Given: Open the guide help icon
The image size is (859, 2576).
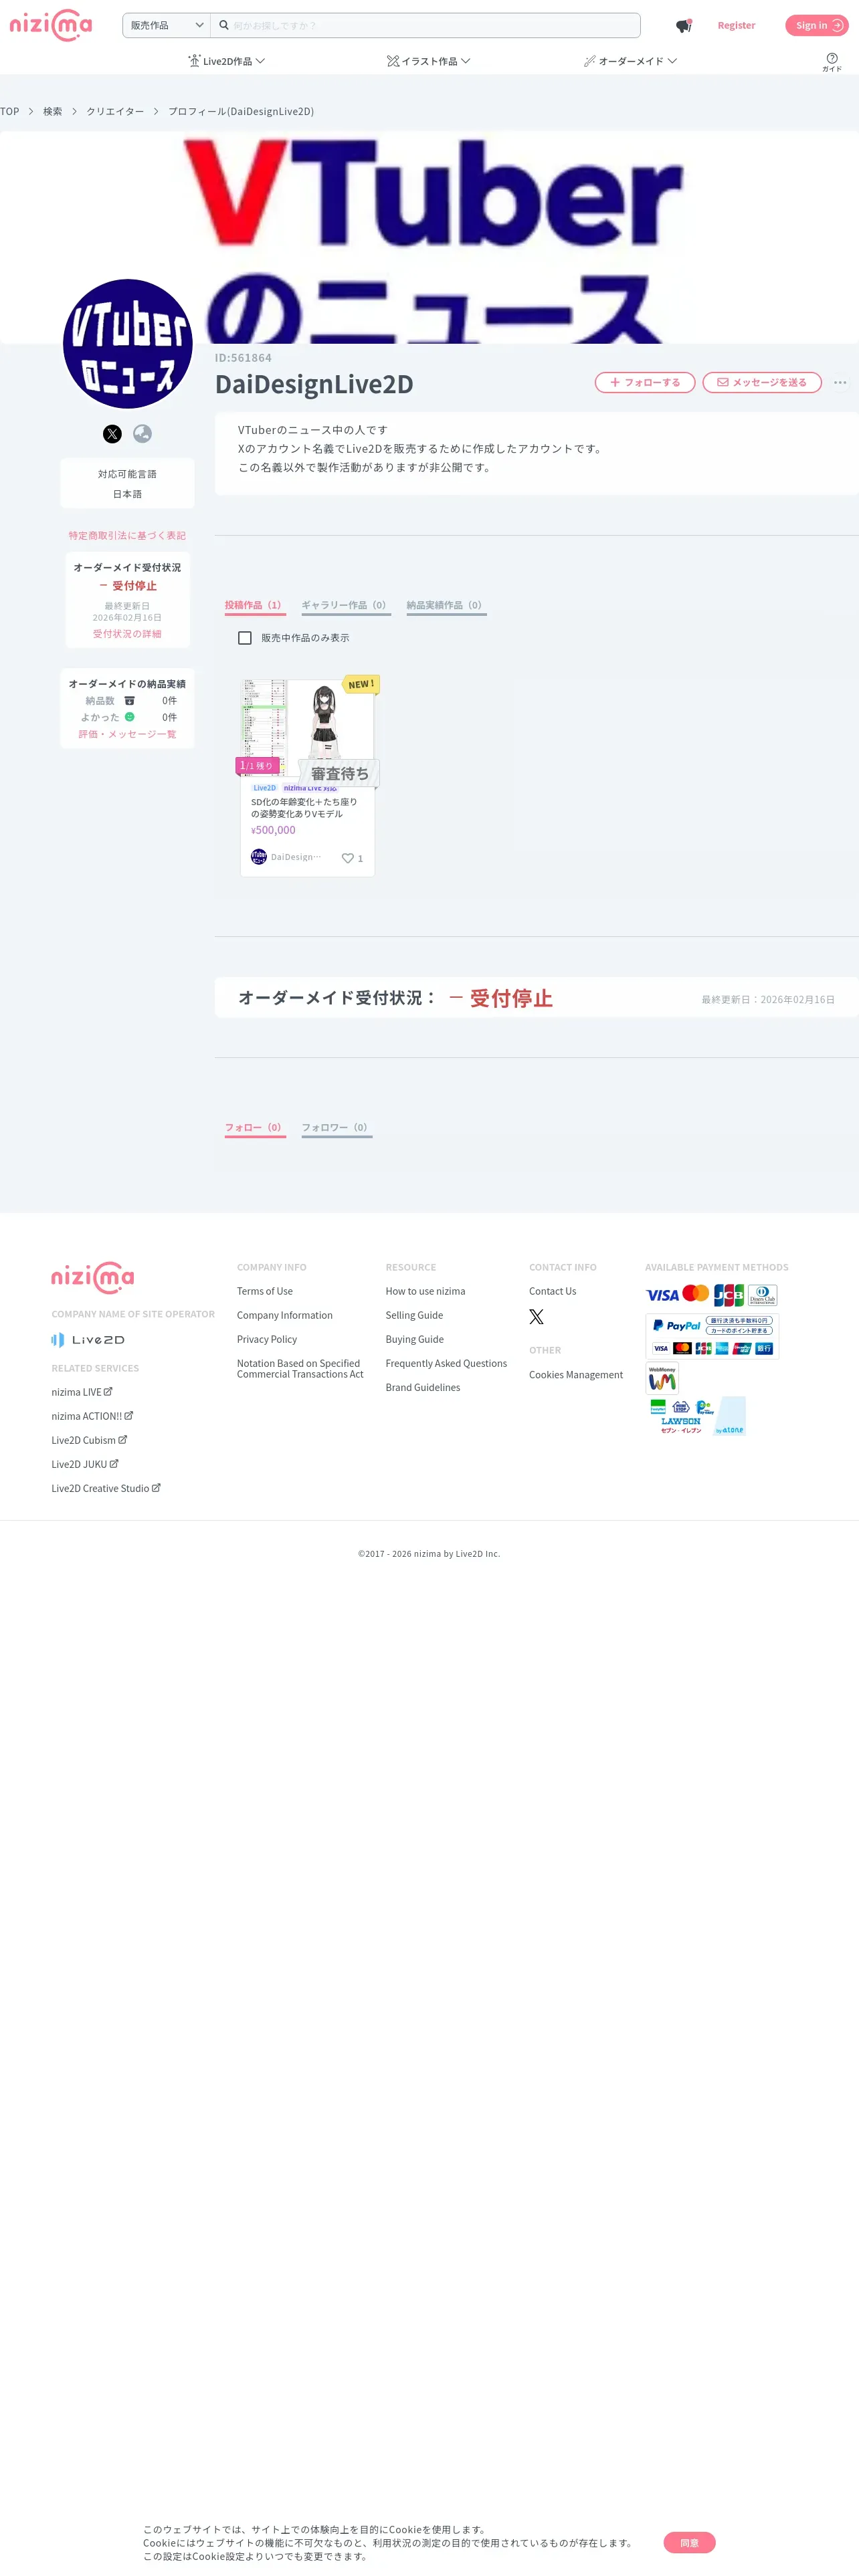Looking at the screenshot, I should pos(832,61).
